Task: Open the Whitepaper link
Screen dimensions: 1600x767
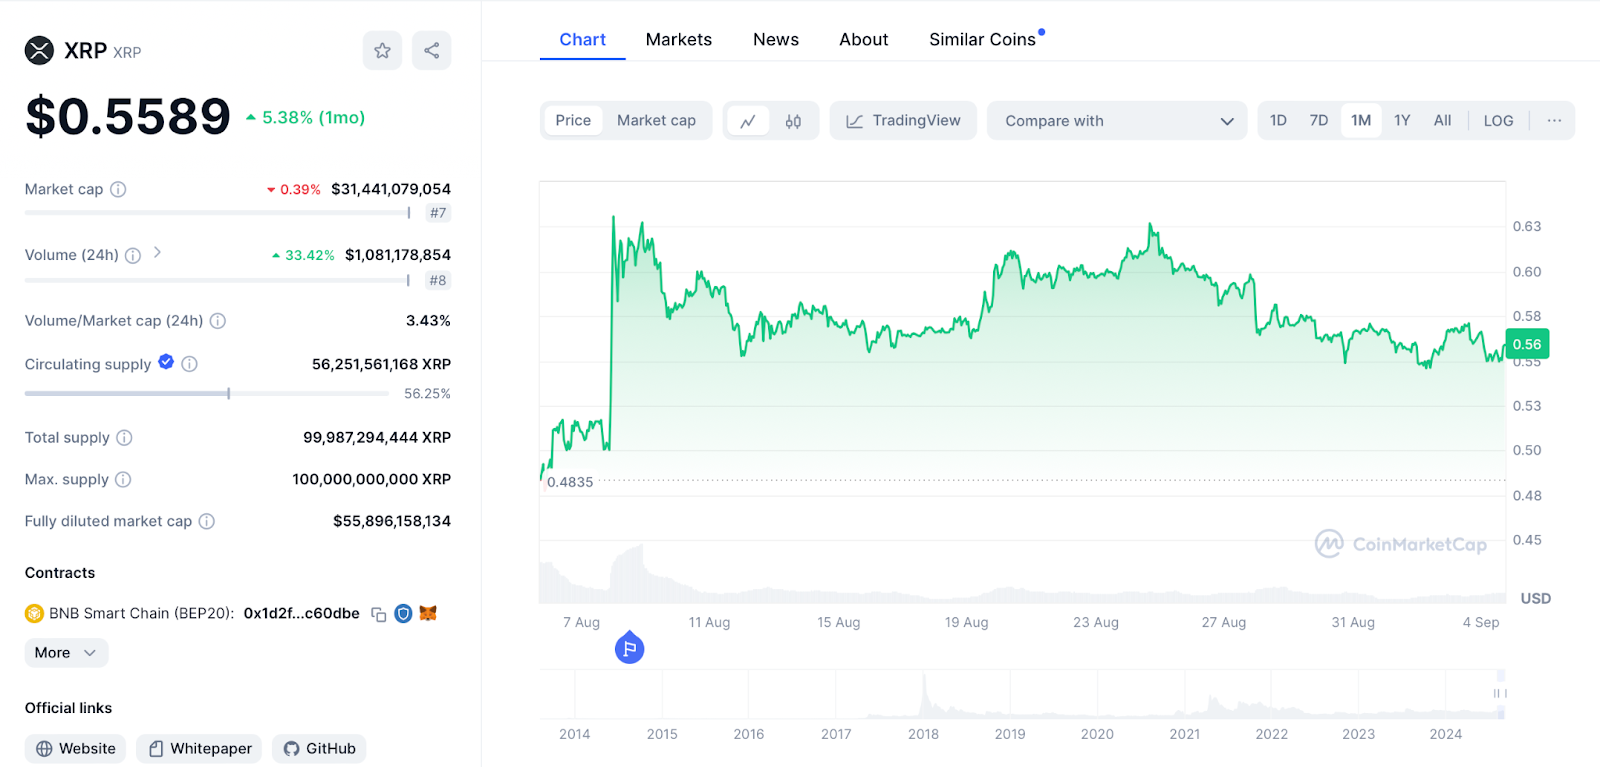Action: pos(199,749)
